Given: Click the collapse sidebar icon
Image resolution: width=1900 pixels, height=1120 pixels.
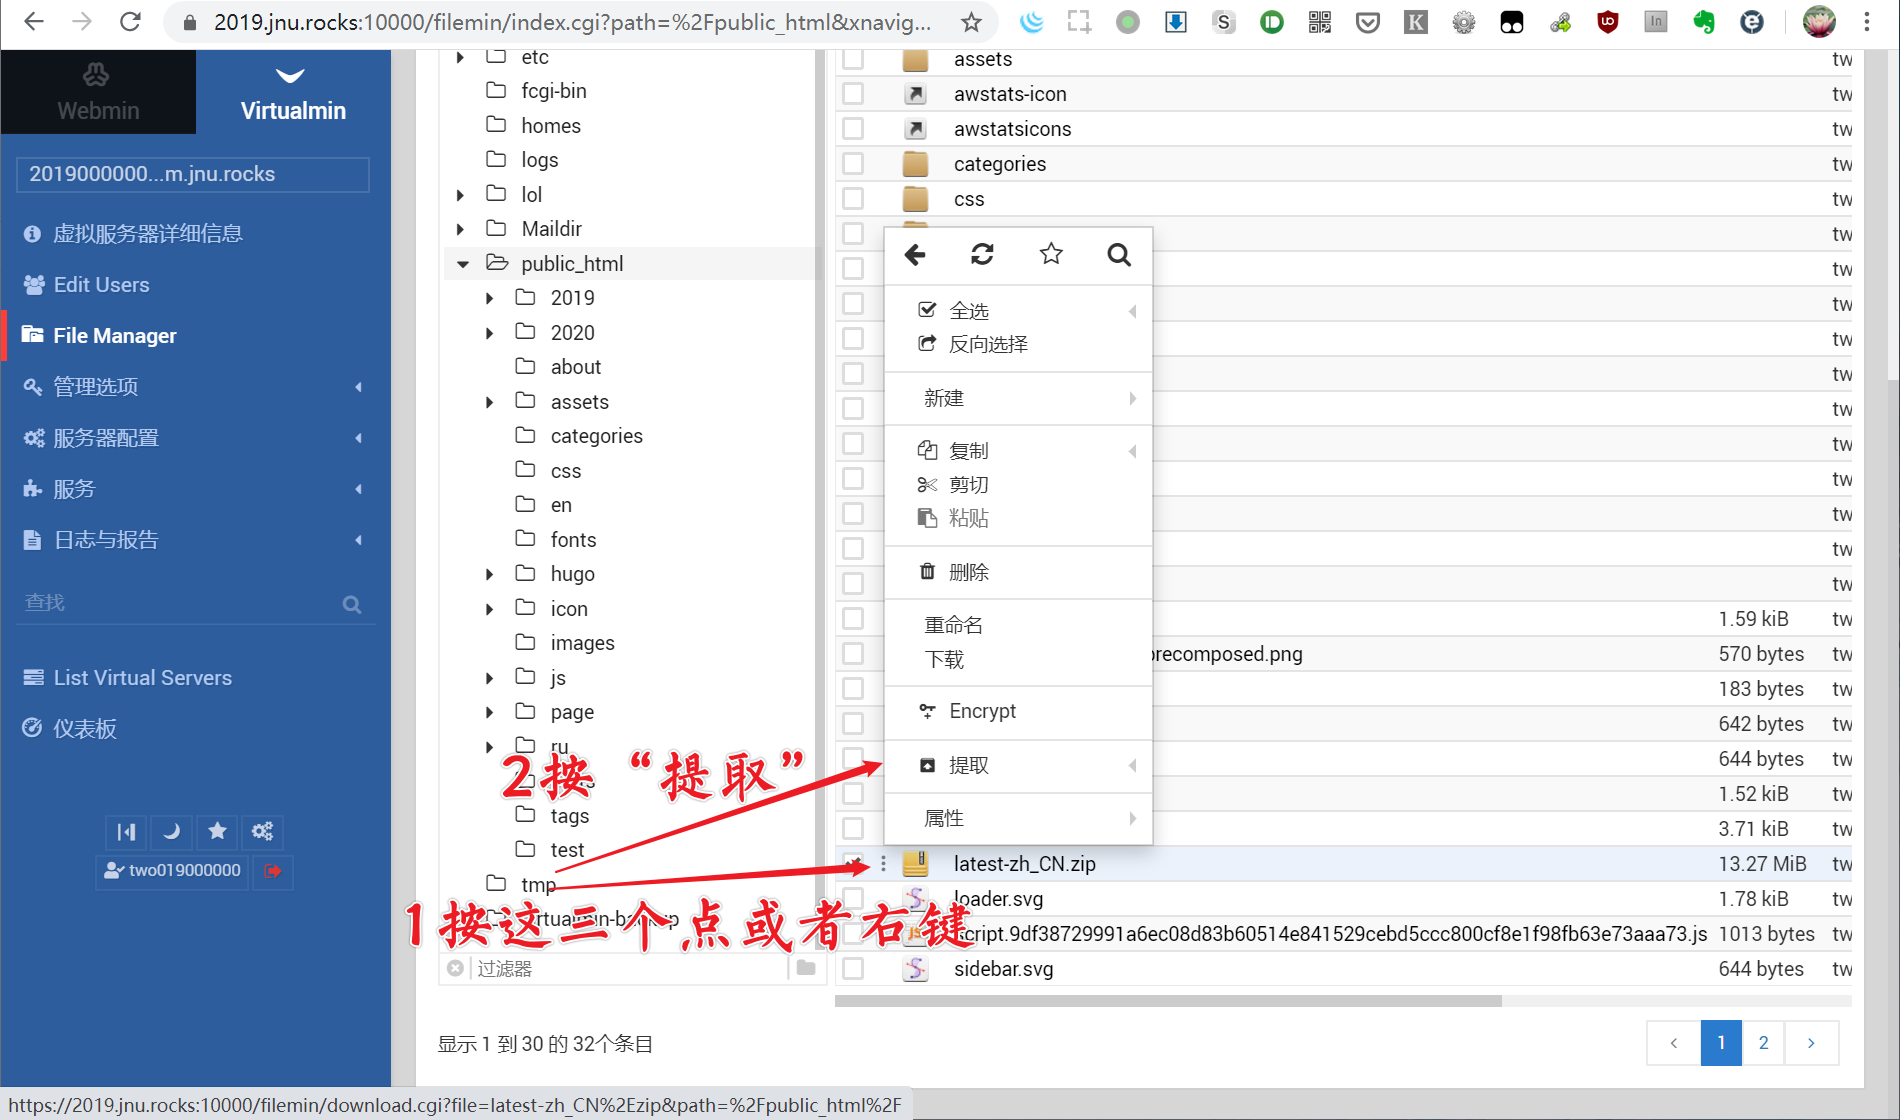Looking at the screenshot, I should click(x=126, y=831).
